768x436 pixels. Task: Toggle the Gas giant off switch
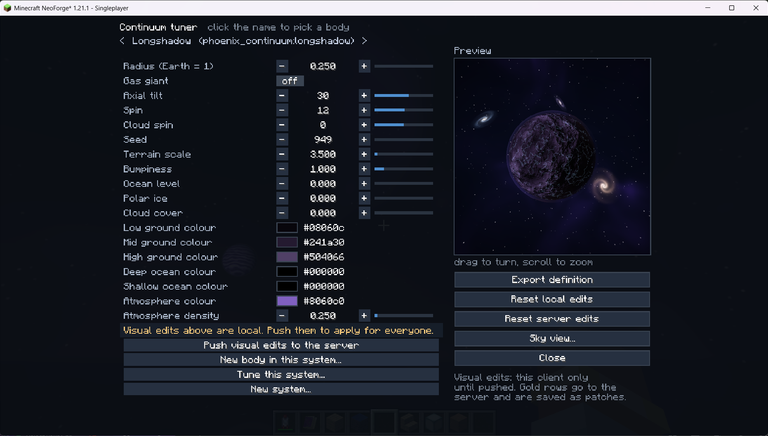pyautogui.click(x=290, y=81)
